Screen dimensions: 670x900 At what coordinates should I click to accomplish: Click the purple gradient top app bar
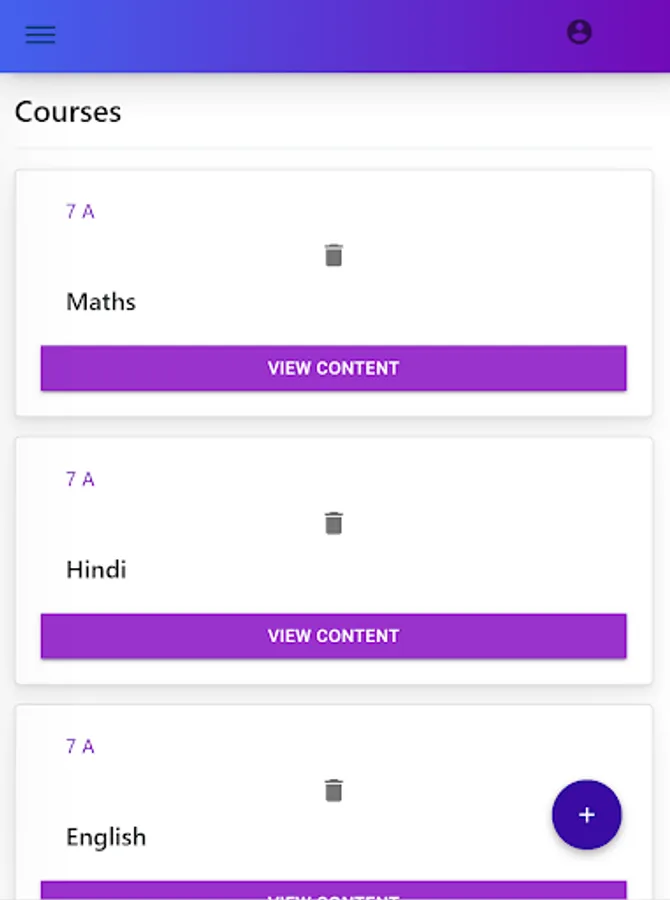click(300, 35)
